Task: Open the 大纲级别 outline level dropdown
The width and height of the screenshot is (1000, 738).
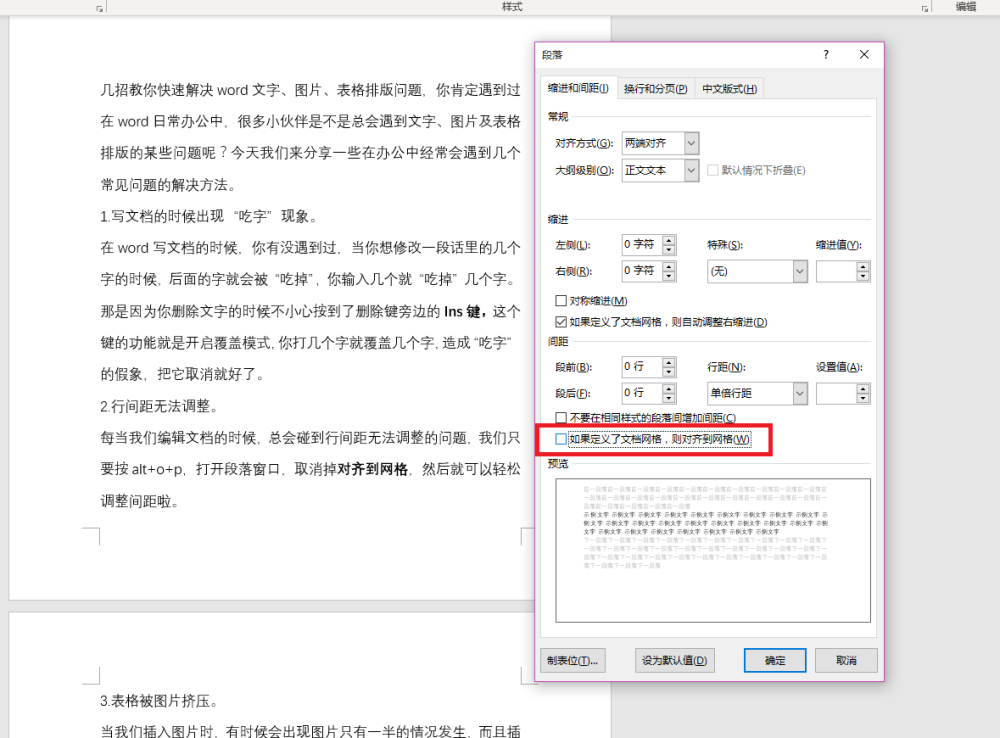Action: pos(691,170)
